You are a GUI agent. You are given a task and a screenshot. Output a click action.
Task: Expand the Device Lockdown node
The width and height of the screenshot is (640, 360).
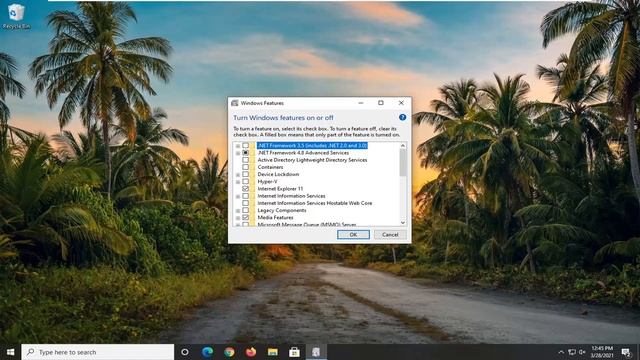tap(238, 175)
